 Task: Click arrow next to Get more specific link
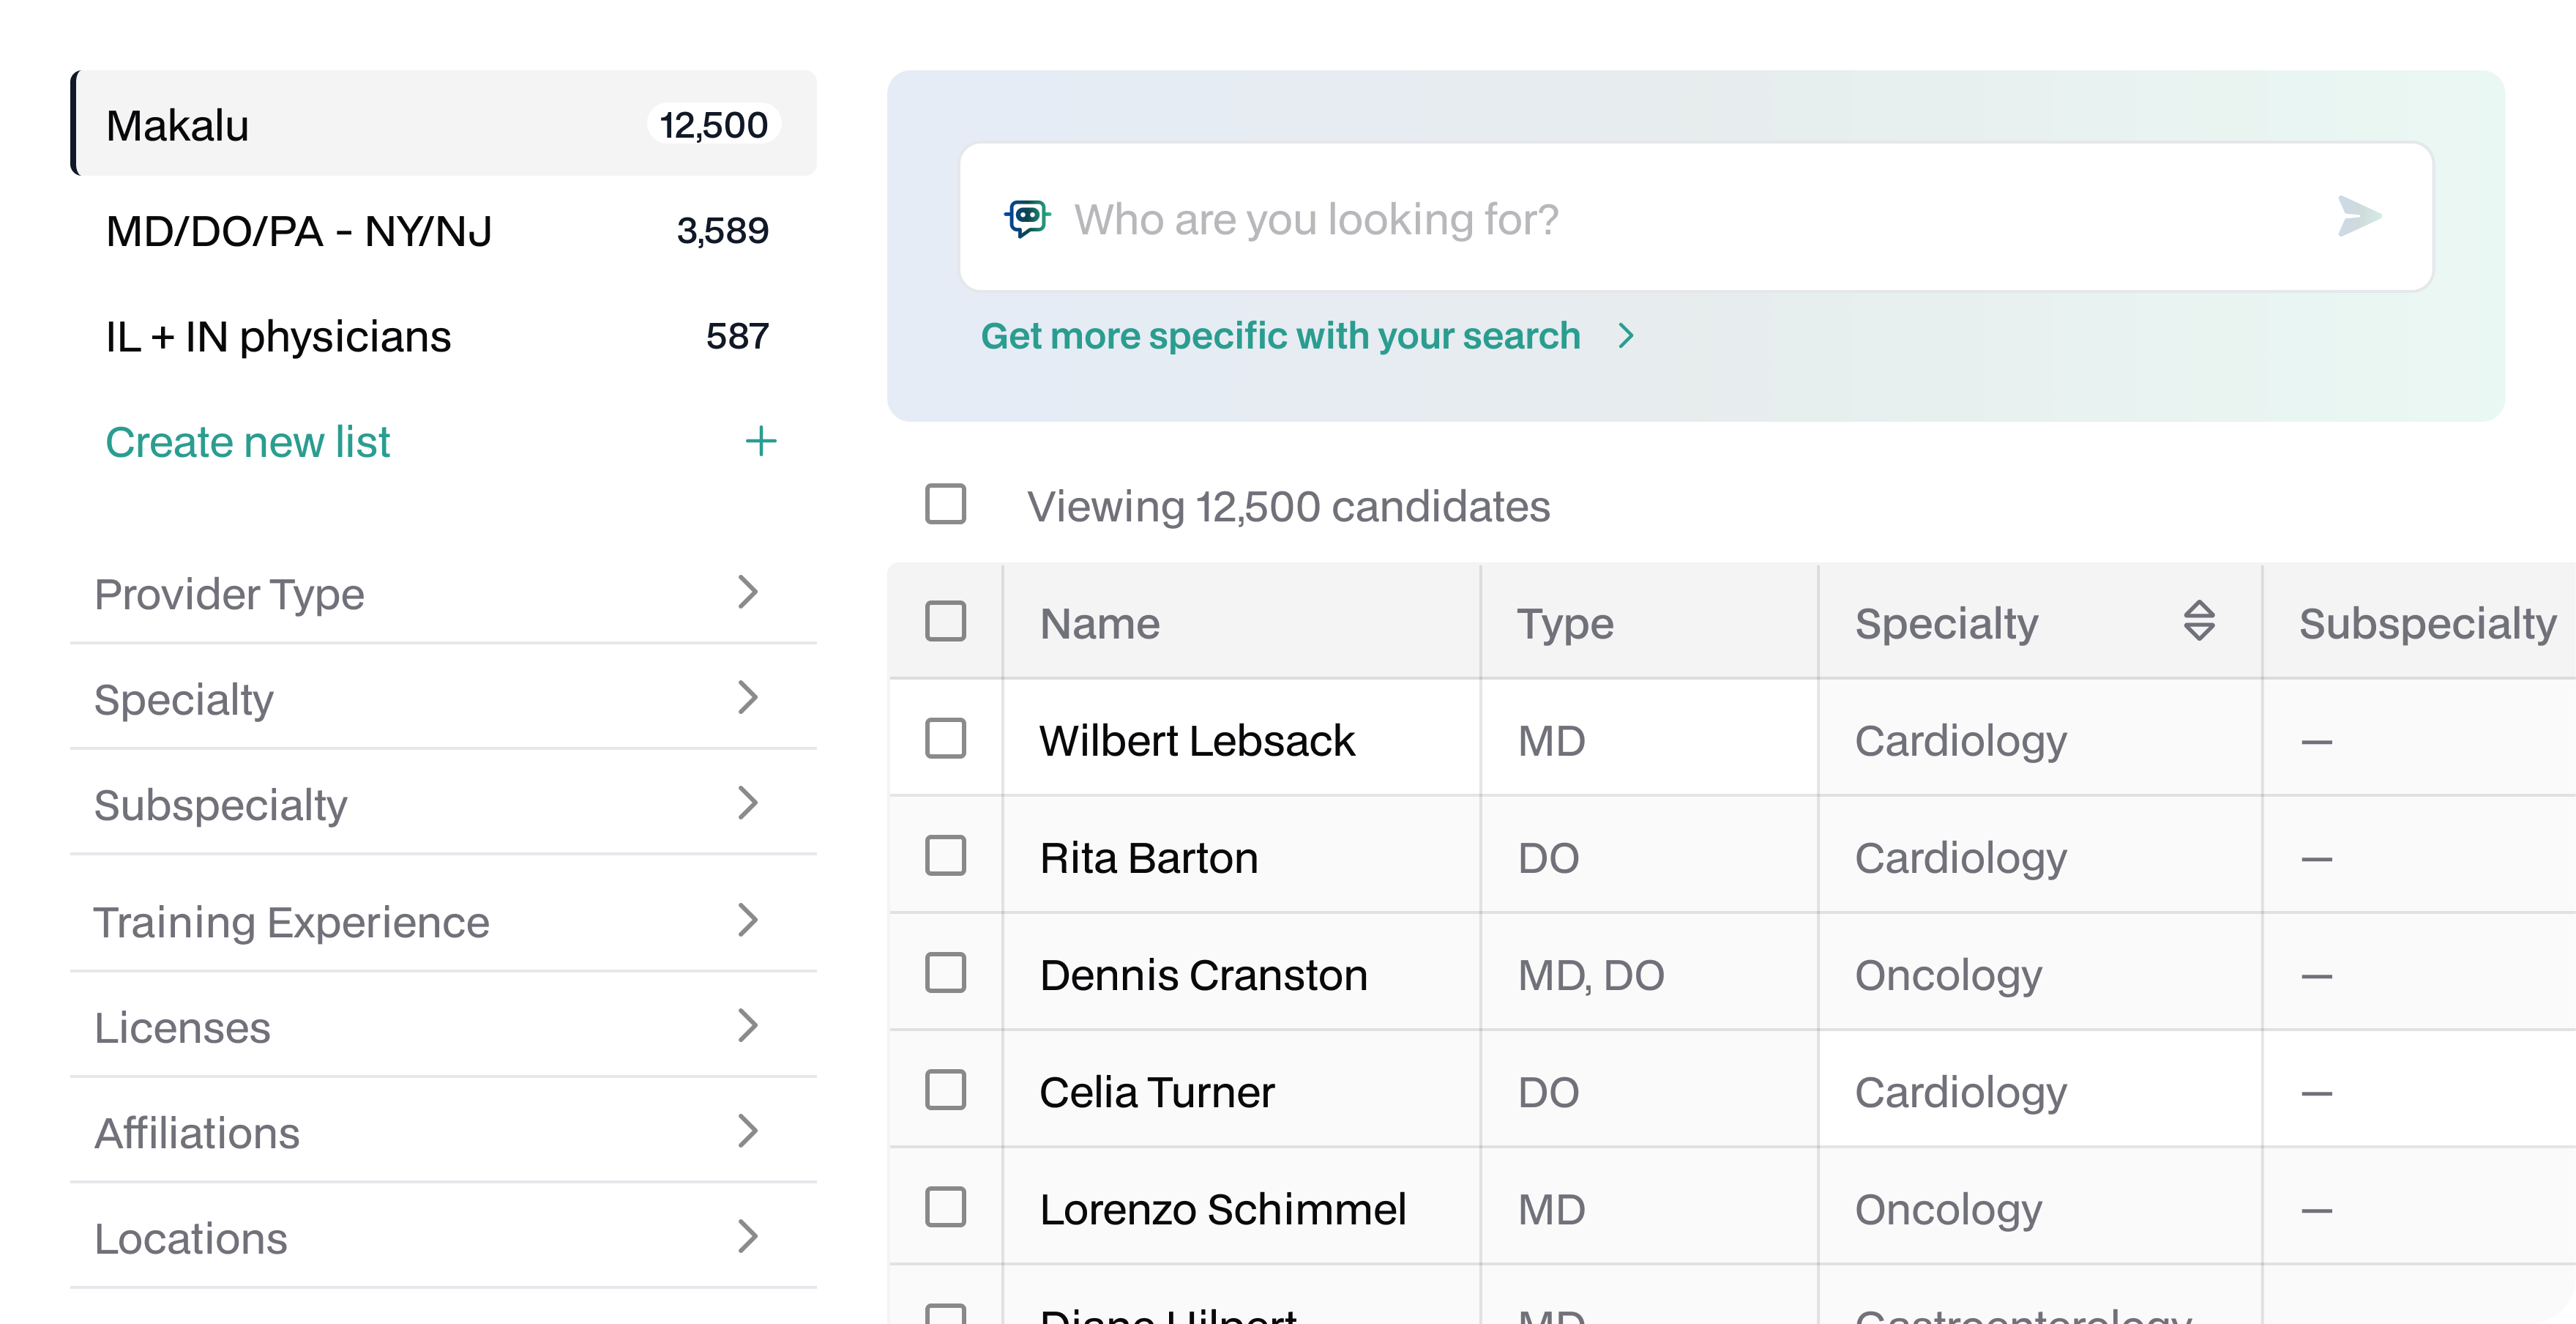[x=1627, y=336]
